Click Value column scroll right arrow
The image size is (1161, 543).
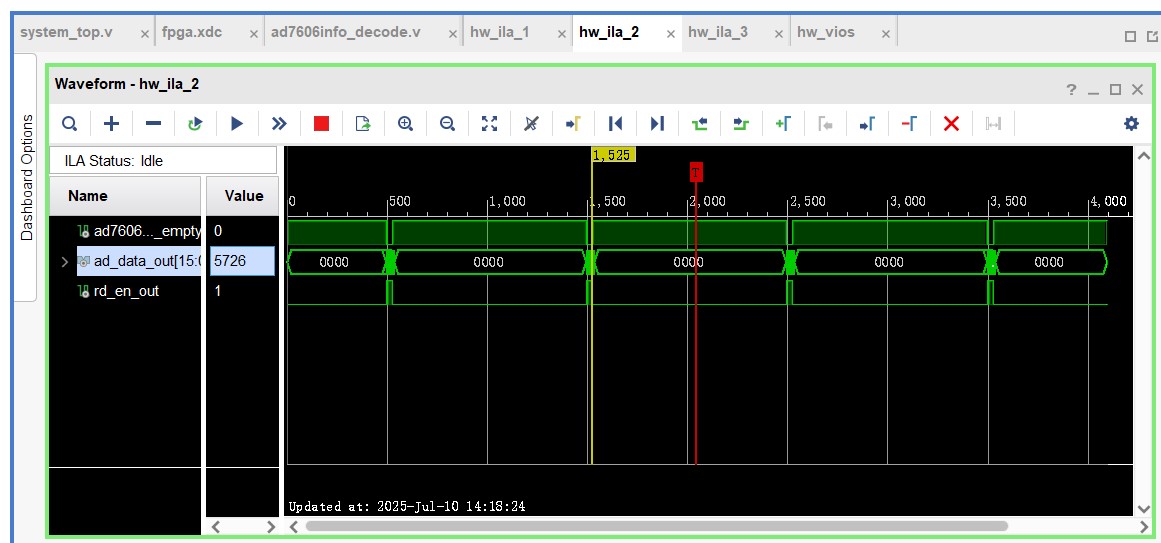270,527
